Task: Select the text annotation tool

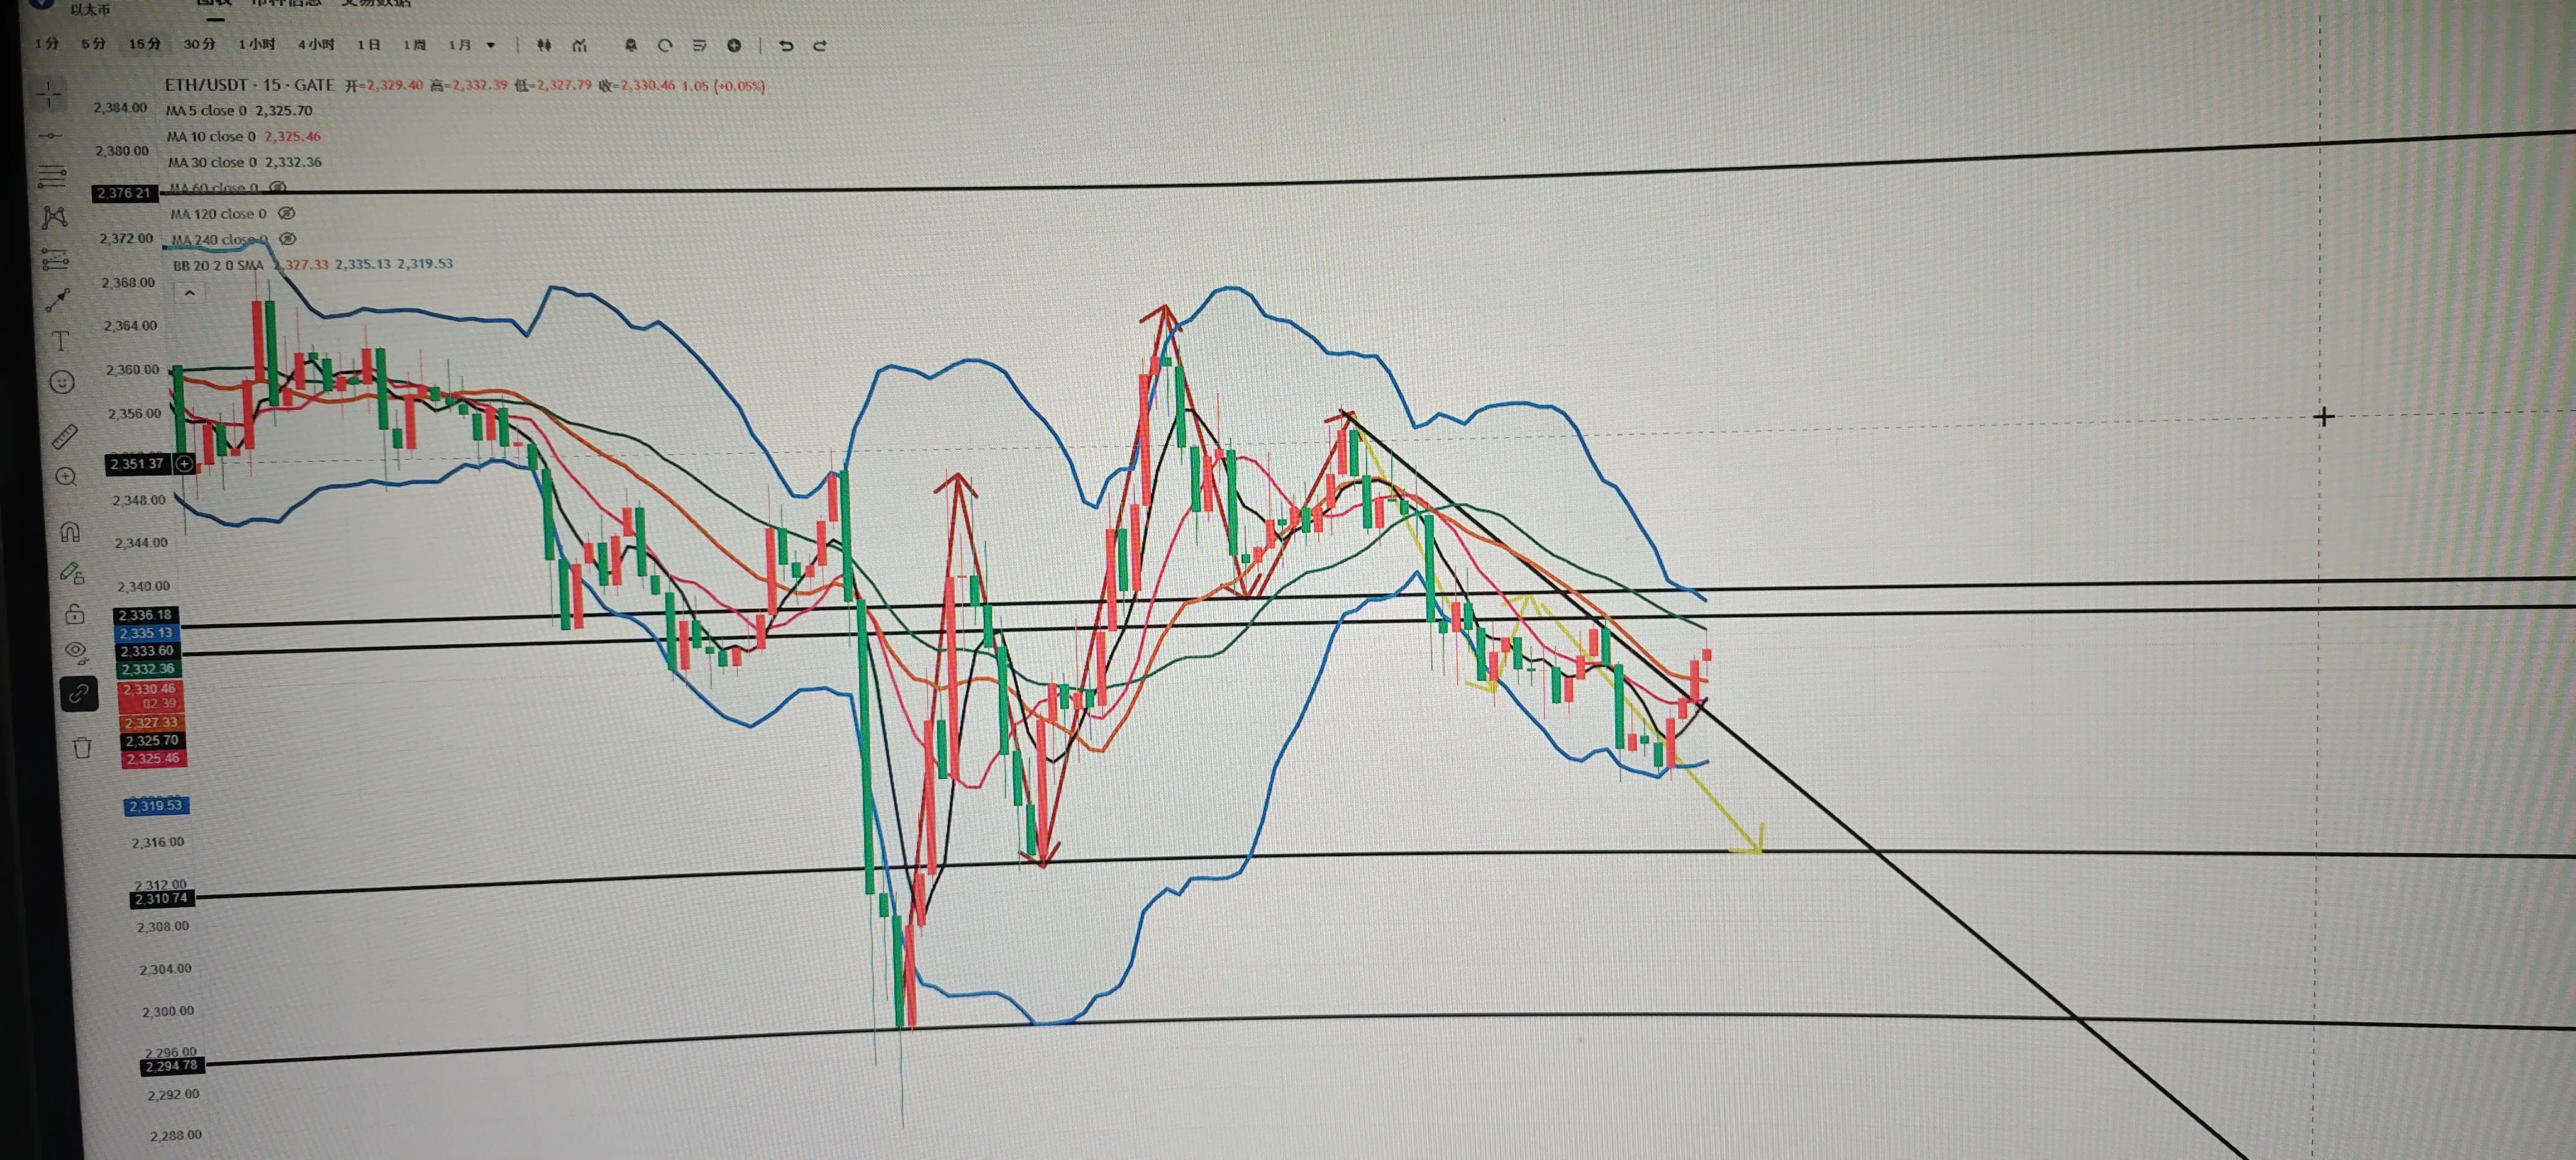Action: click(60, 342)
